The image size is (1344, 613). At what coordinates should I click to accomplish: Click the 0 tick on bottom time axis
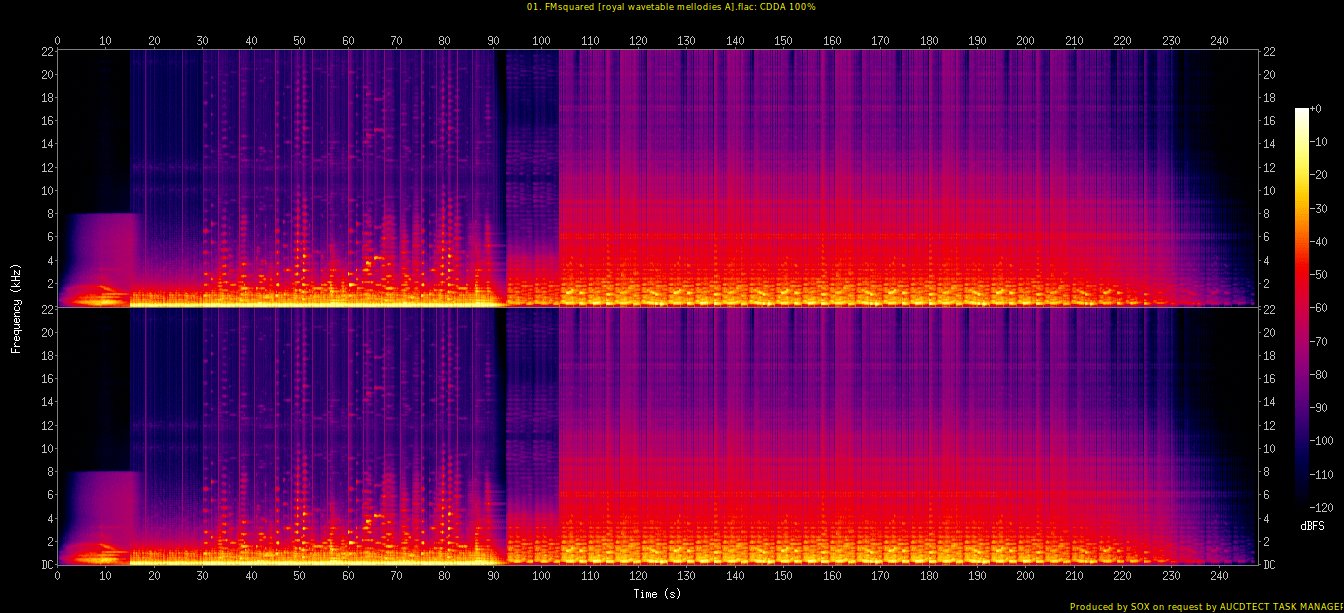pyautogui.click(x=58, y=577)
